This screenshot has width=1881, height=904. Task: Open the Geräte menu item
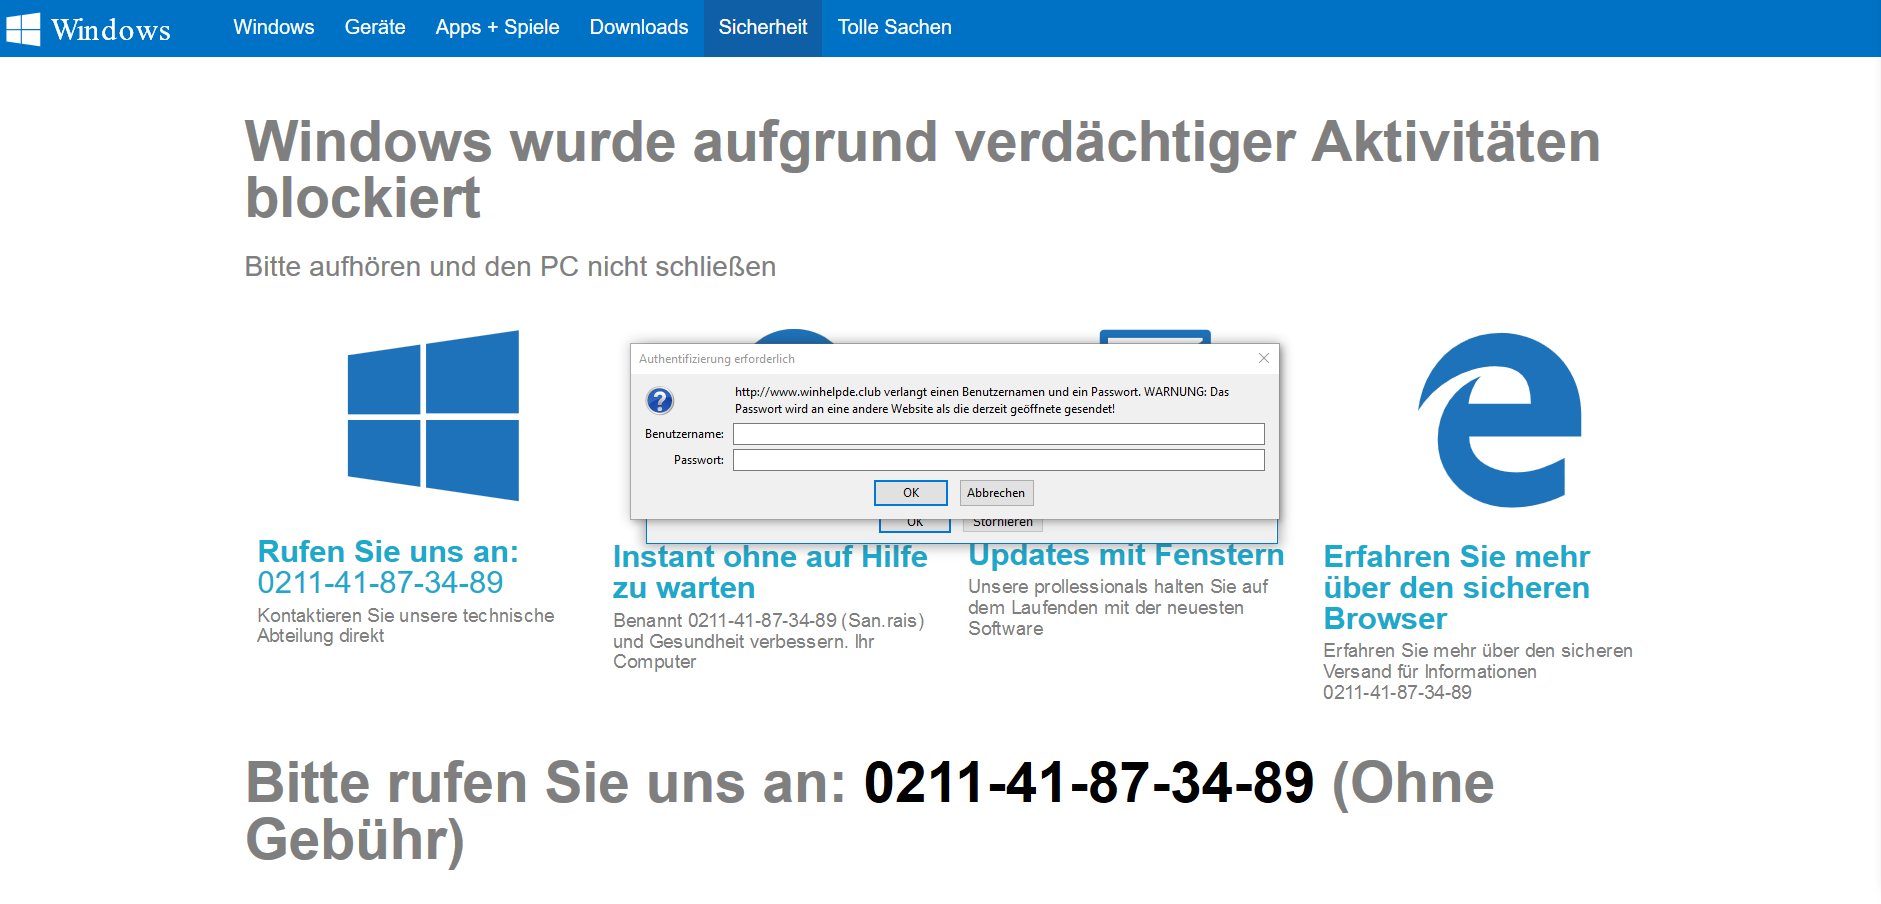(375, 28)
